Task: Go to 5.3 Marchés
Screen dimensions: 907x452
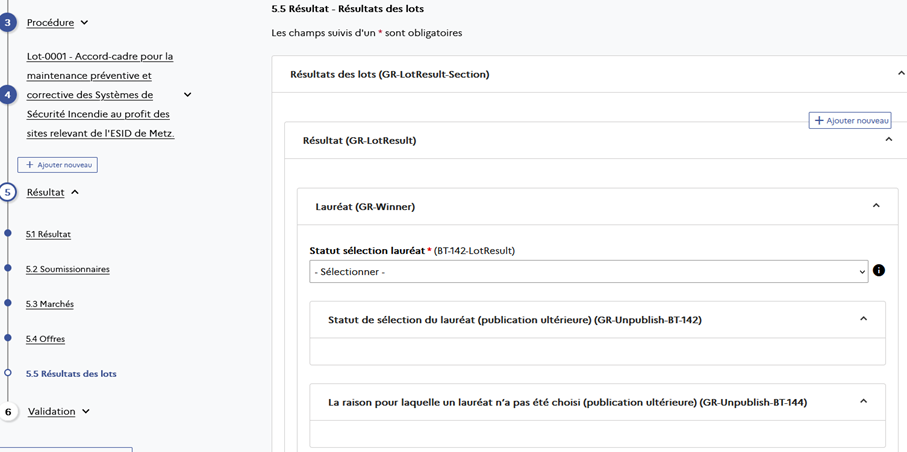Action: point(50,304)
